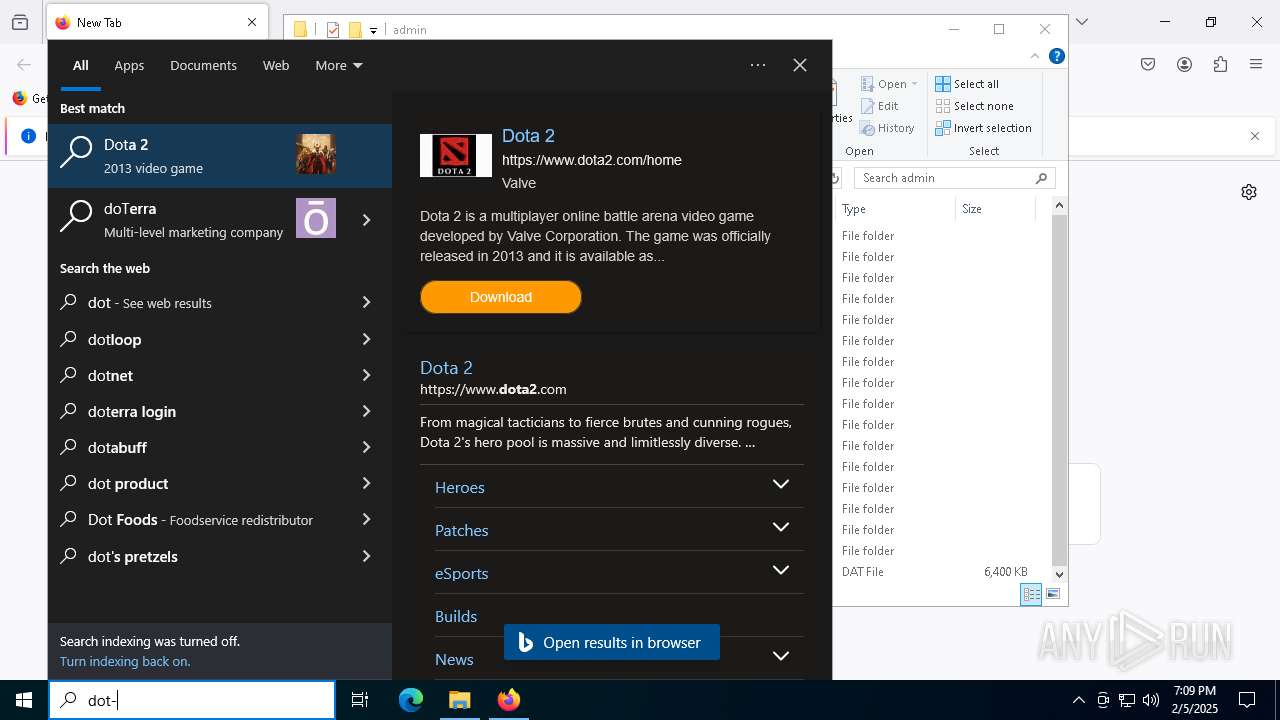Image resolution: width=1280 pixels, height=720 pixels.
Task: Switch Explorer to details view icon
Action: point(1031,594)
